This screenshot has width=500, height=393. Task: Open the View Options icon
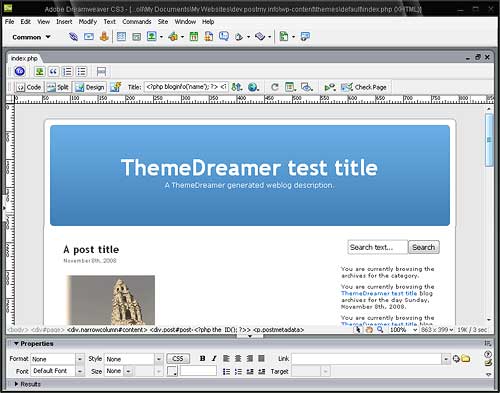click(x=290, y=87)
